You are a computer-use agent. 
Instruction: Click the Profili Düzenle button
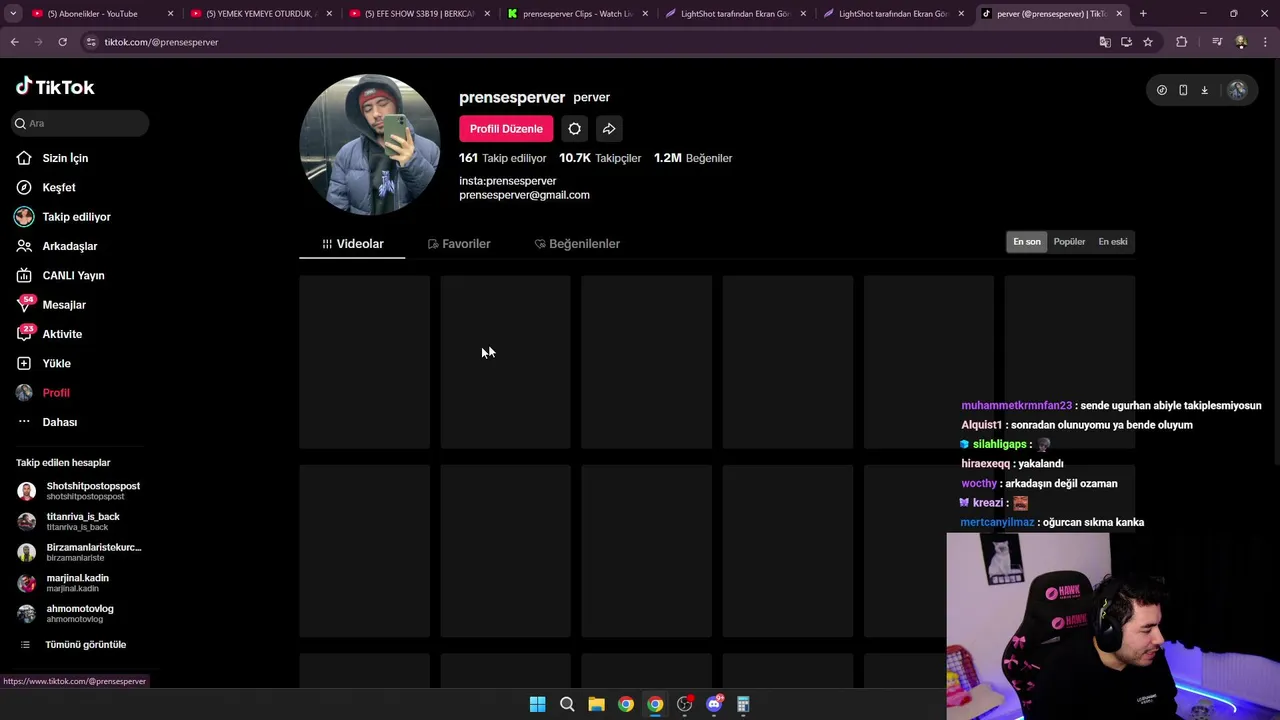click(506, 129)
